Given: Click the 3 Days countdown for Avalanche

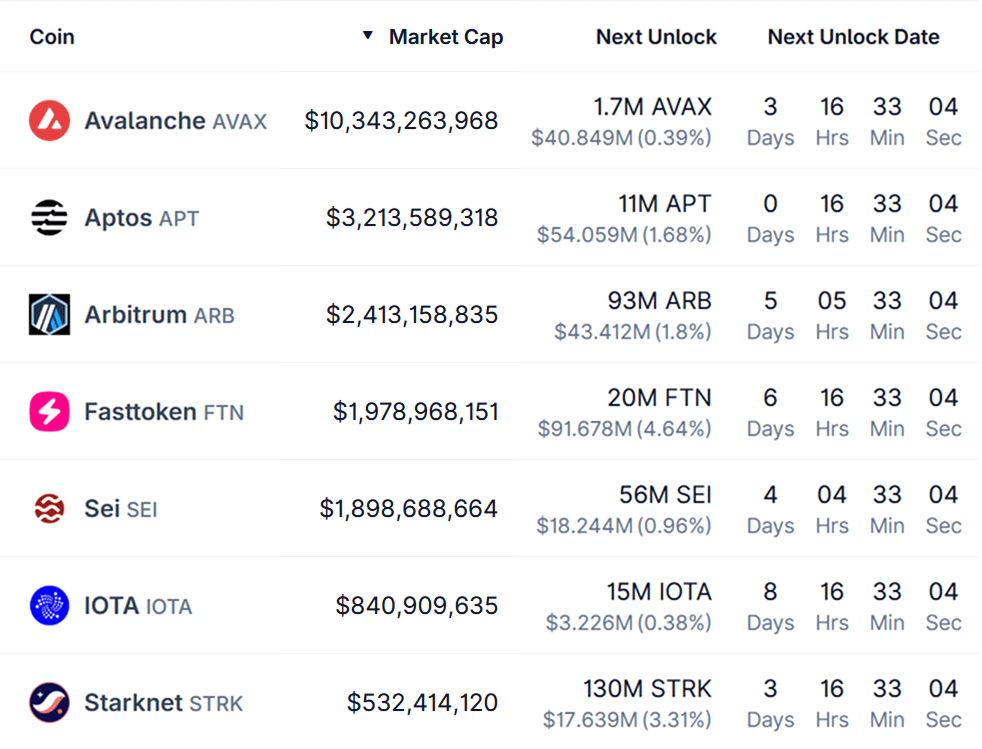Looking at the screenshot, I should click(770, 121).
